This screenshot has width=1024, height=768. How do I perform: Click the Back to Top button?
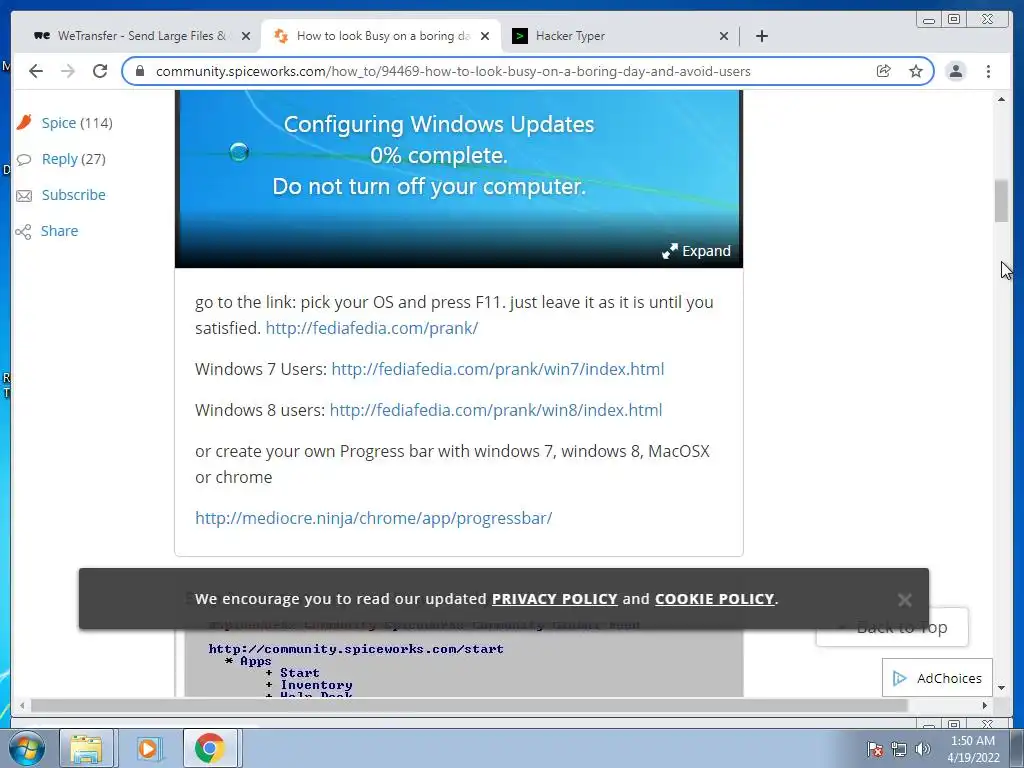(x=892, y=627)
